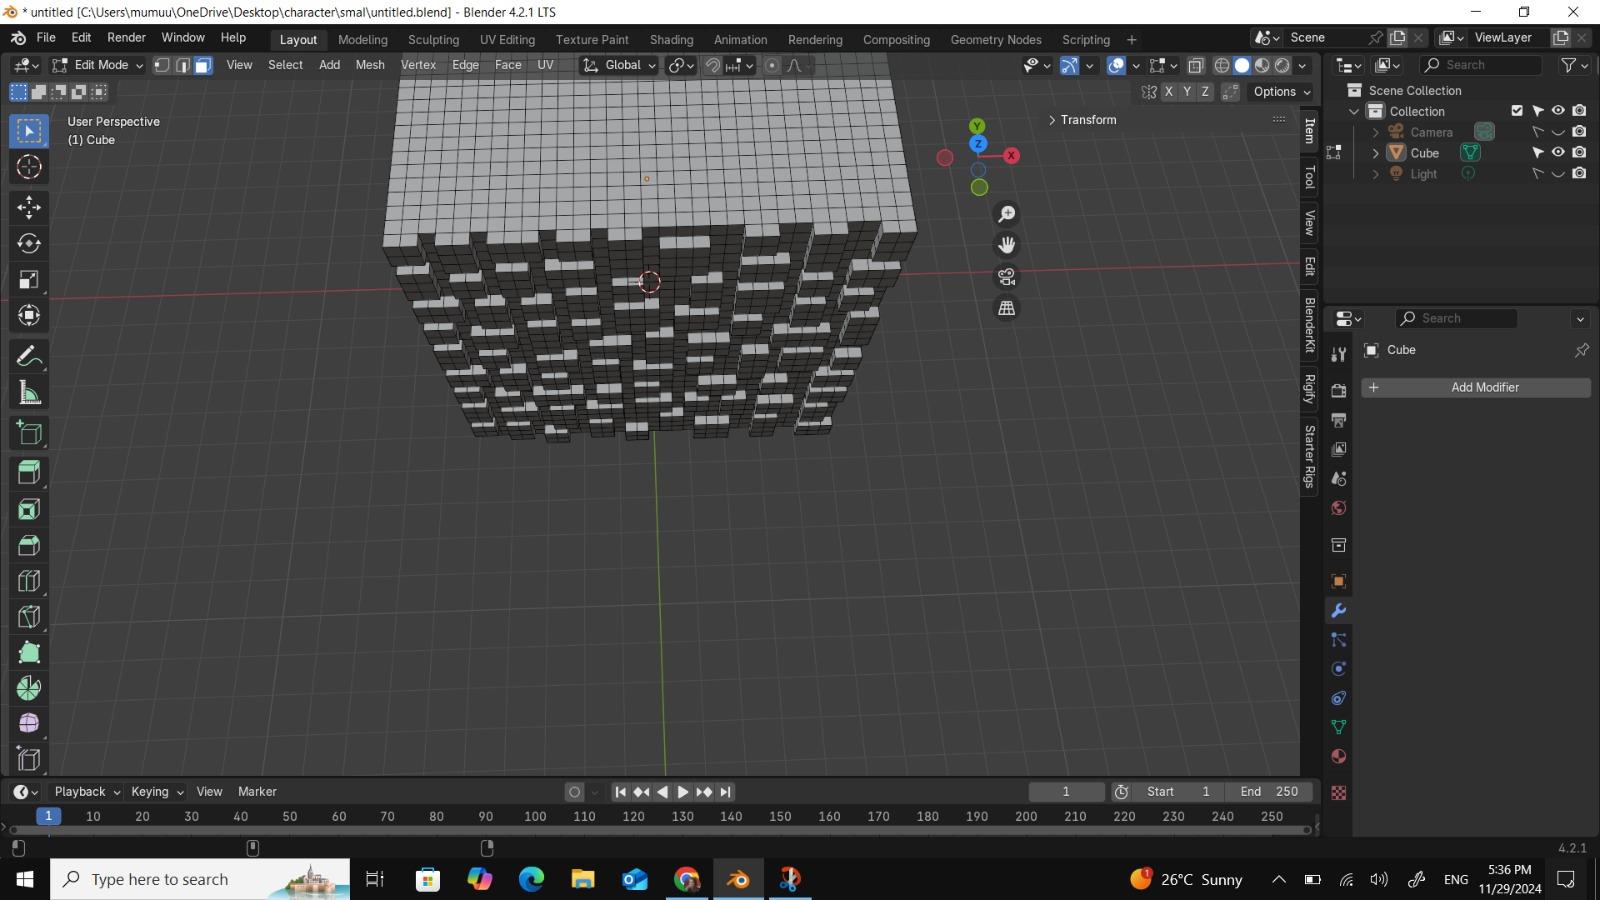
Task: Switch to edge select mode
Action: (183, 65)
